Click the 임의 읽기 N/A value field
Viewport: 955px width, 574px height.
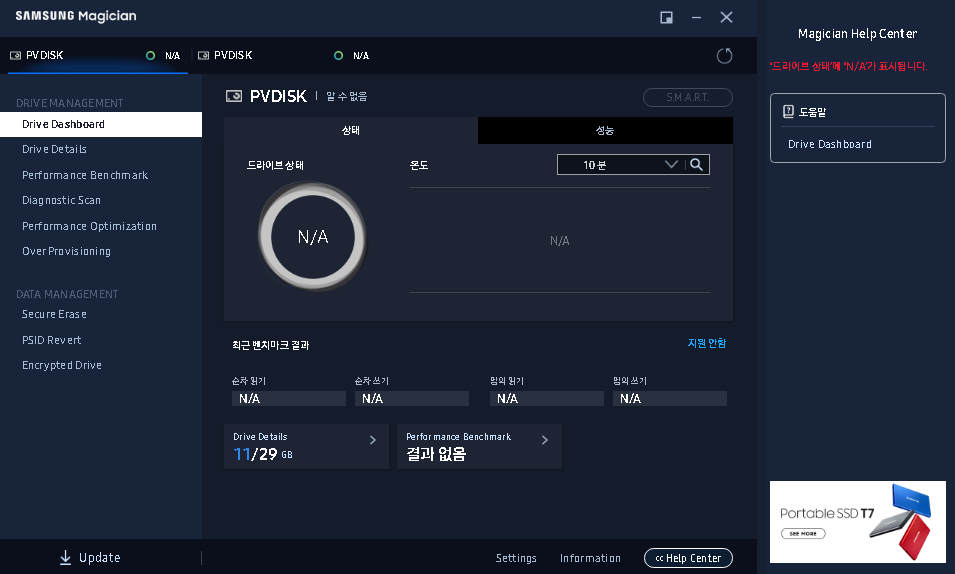pyautogui.click(x=547, y=399)
